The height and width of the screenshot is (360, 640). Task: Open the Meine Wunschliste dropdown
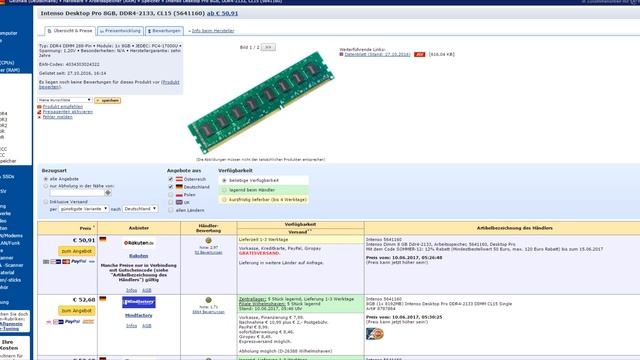(64, 100)
